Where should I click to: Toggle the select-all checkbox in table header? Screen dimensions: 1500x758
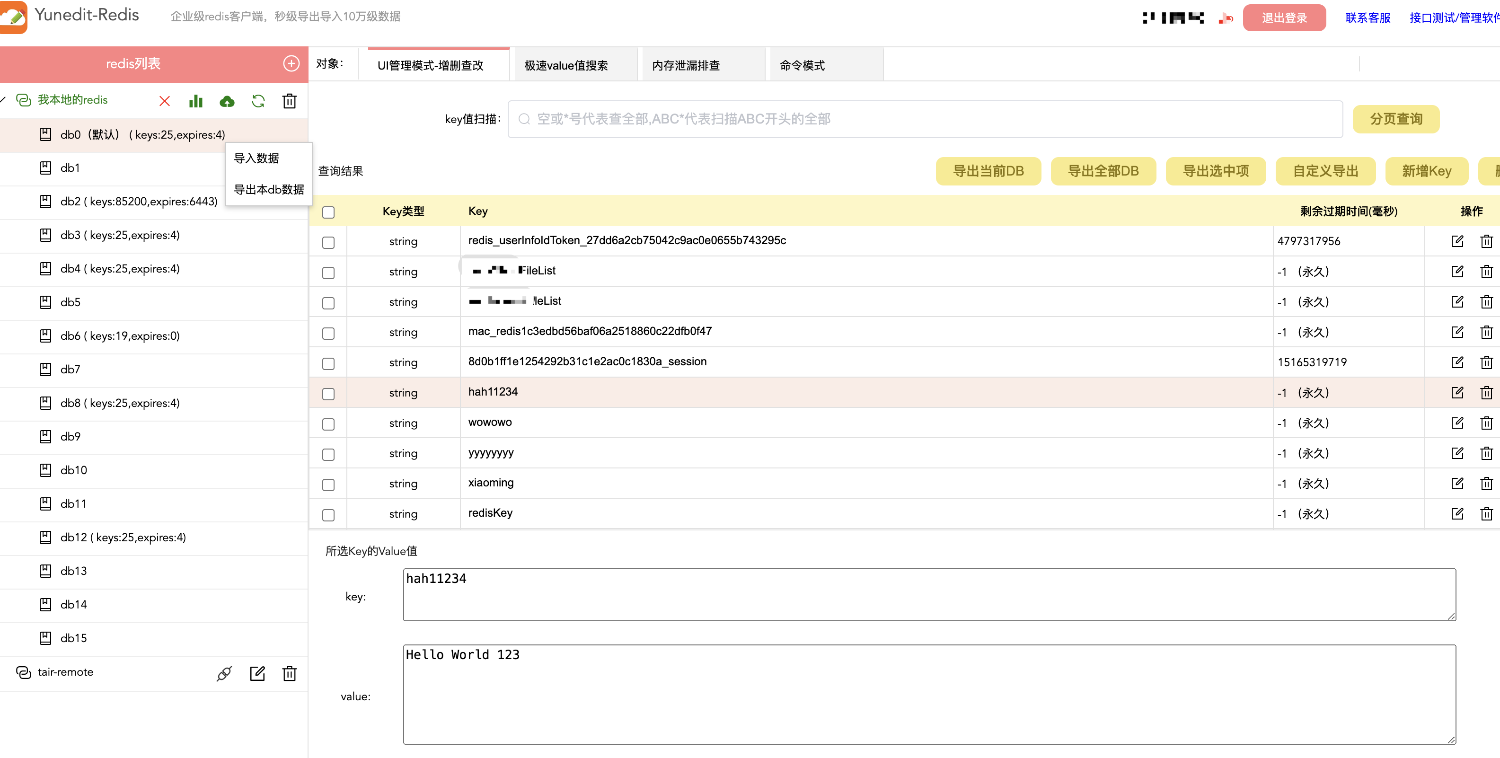point(328,212)
